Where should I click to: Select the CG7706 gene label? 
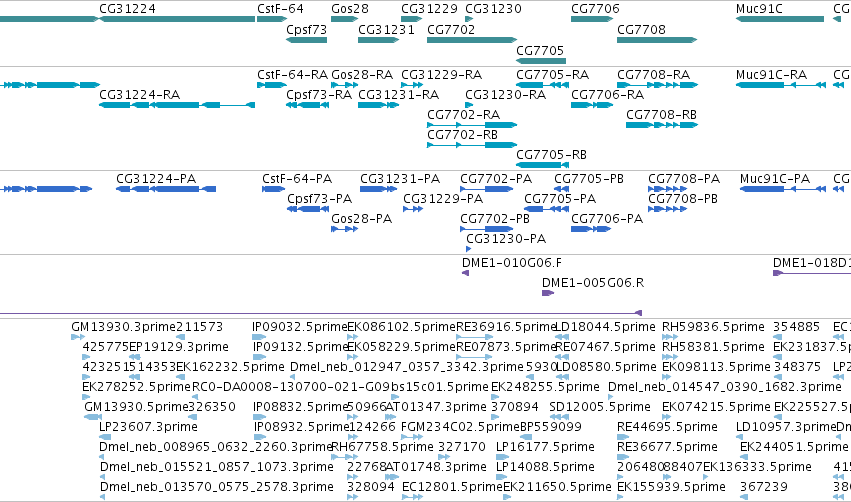(x=595, y=9)
